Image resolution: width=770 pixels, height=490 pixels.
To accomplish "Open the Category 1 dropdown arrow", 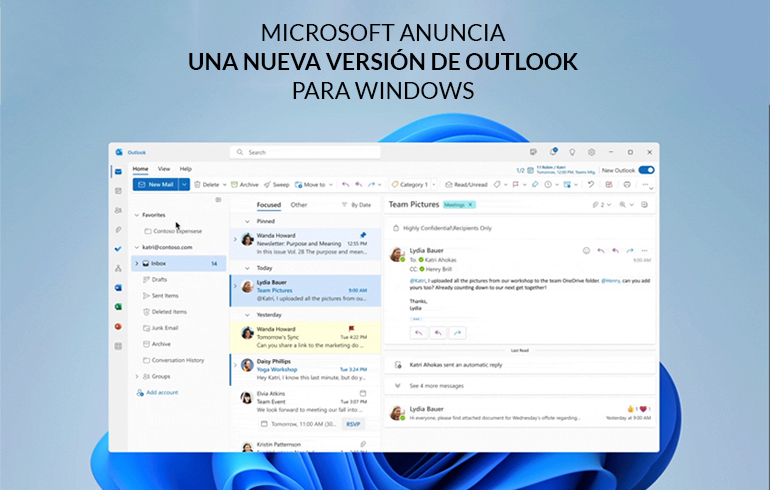I will pyautogui.click(x=434, y=185).
